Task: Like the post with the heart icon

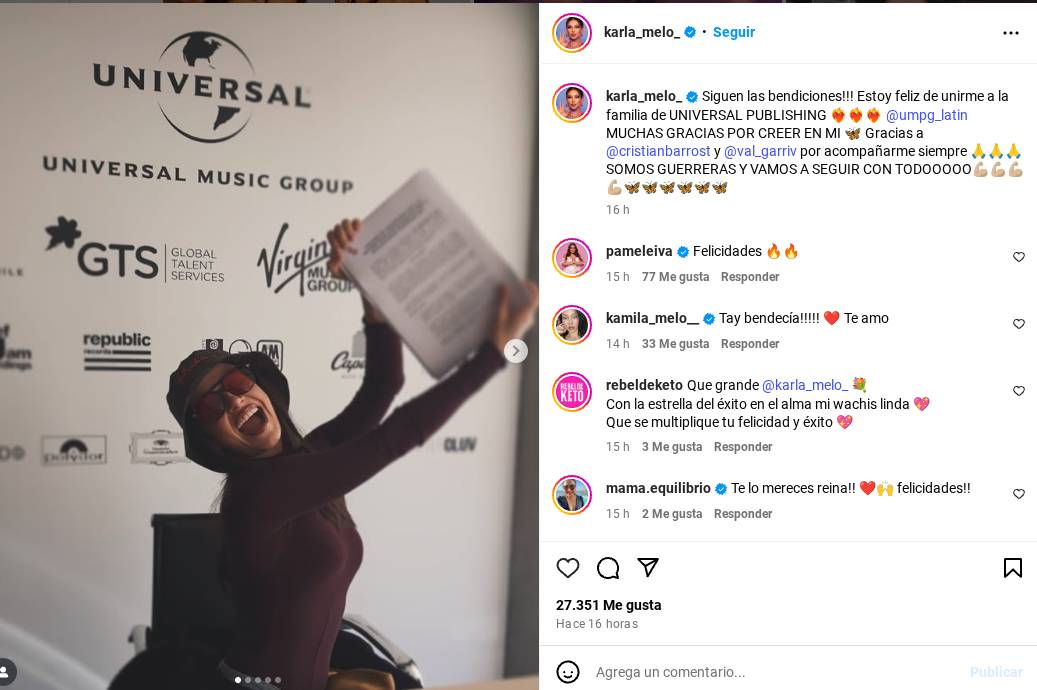Action: click(x=567, y=568)
